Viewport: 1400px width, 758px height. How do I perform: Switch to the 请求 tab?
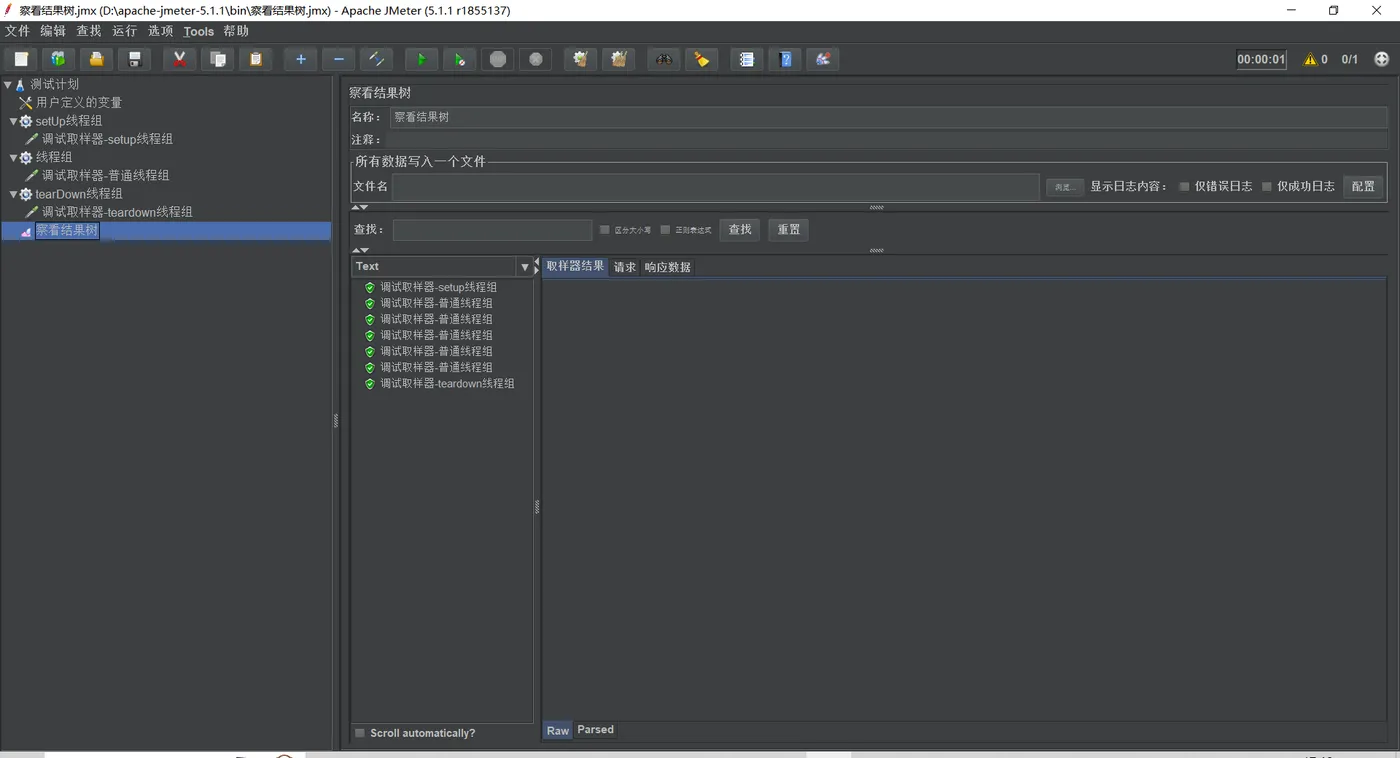(x=625, y=267)
